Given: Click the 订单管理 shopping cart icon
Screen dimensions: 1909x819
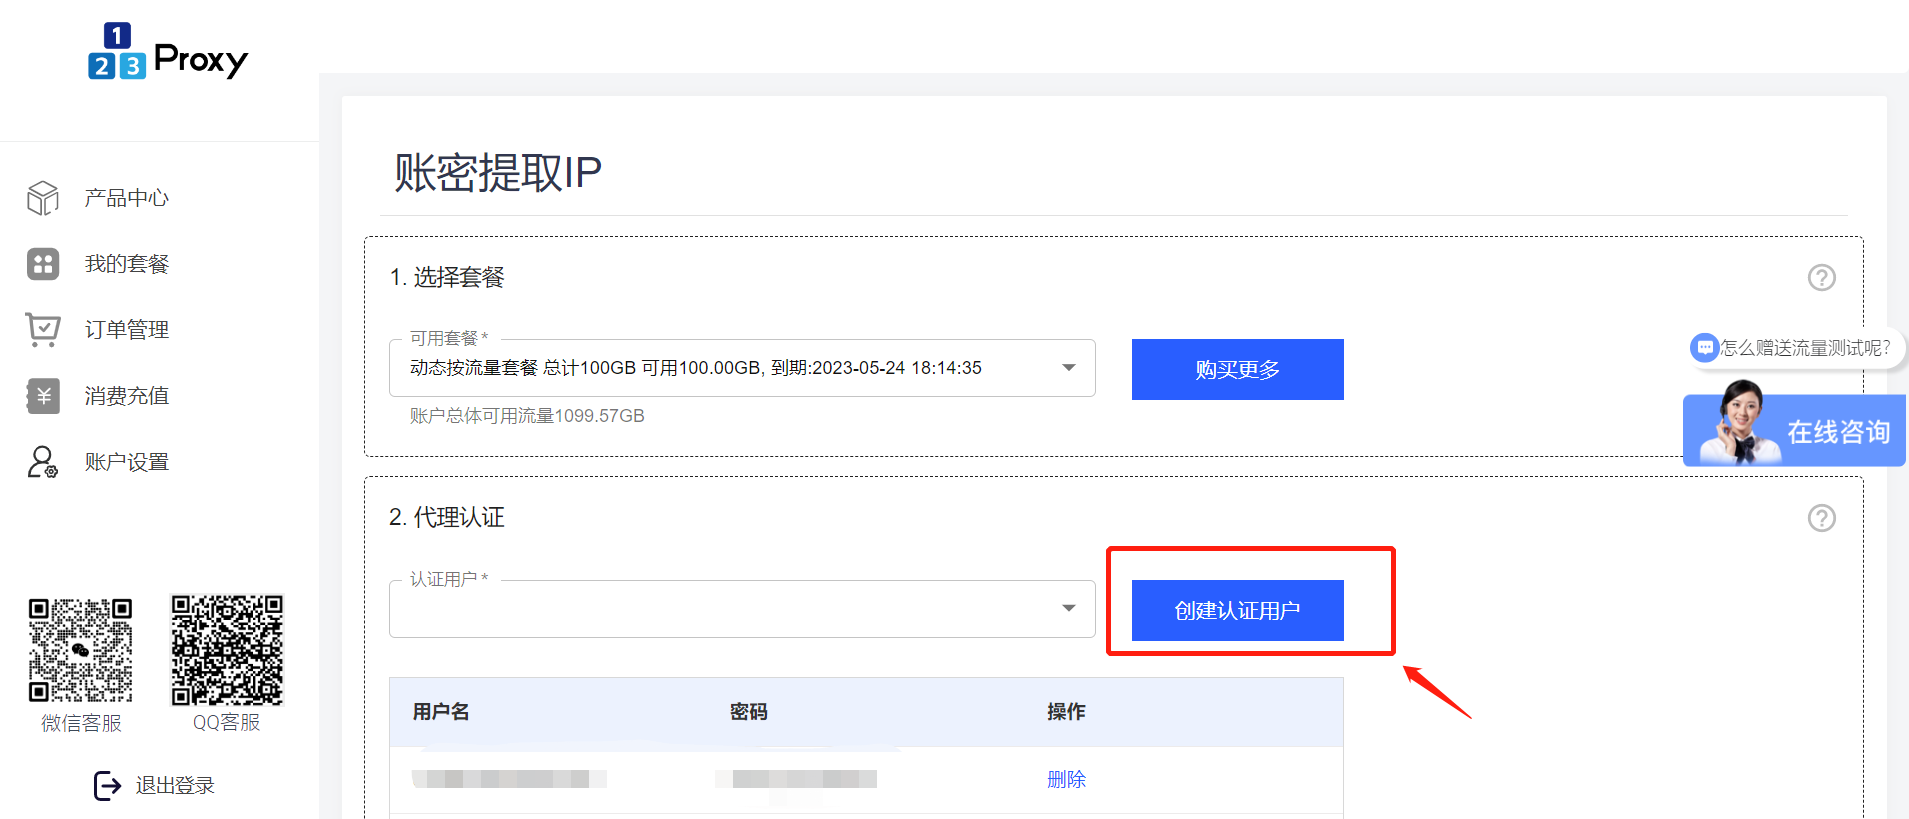Looking at the screenshot, I should click(x=43, y=329).
